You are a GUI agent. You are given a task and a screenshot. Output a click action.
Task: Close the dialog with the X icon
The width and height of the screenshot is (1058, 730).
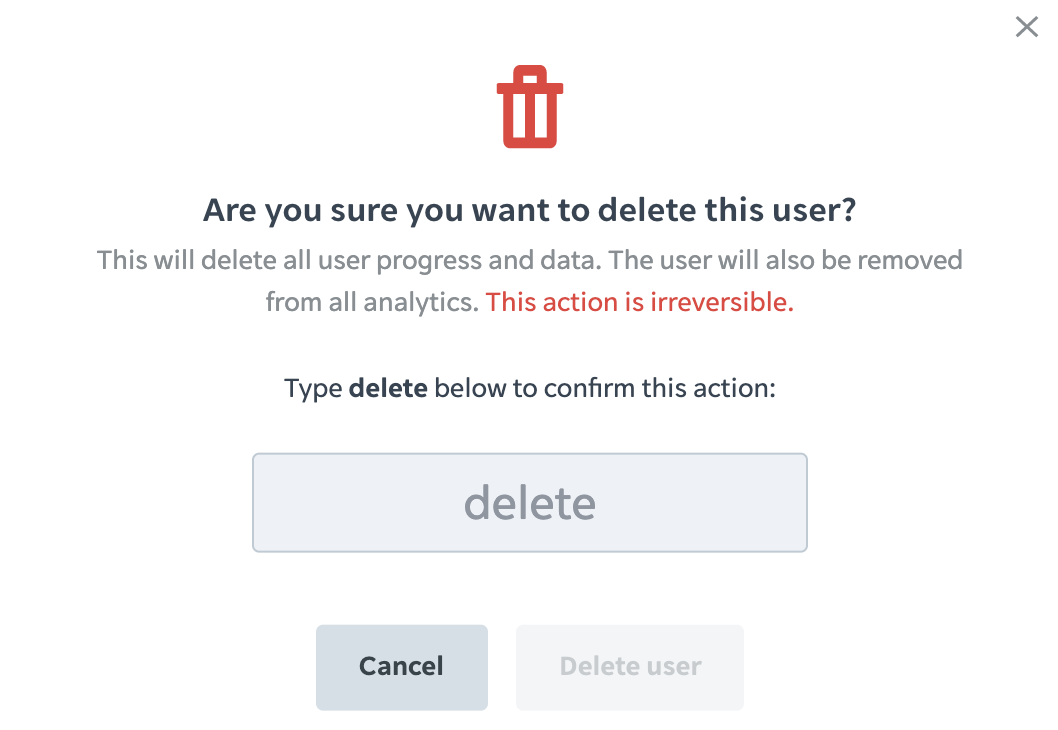[1026, 27]
